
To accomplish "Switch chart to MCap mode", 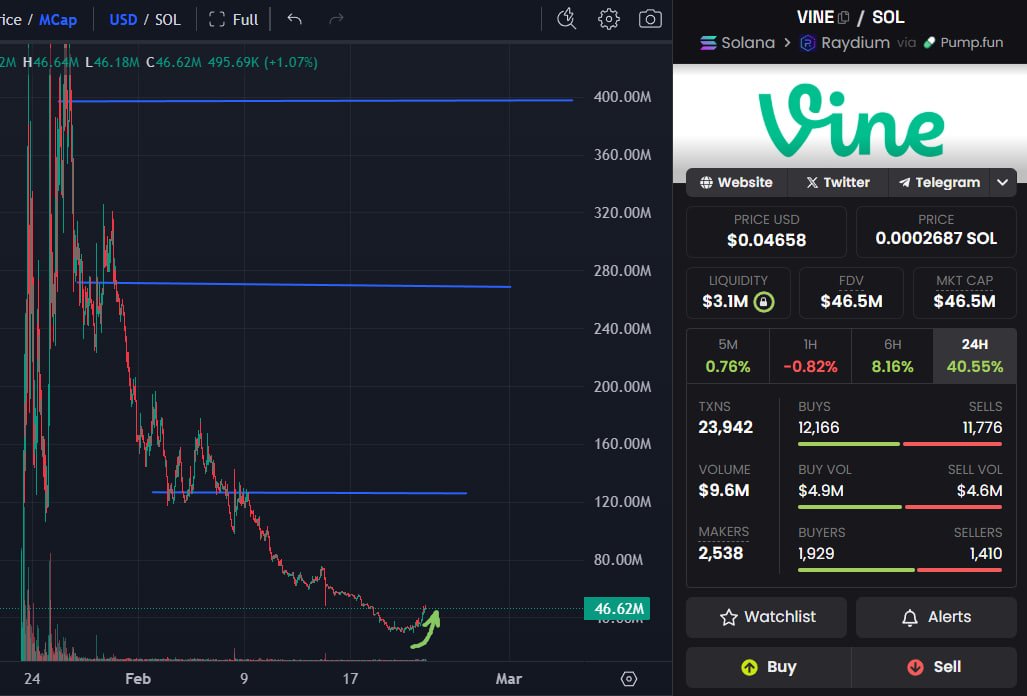I will point(58,20).
